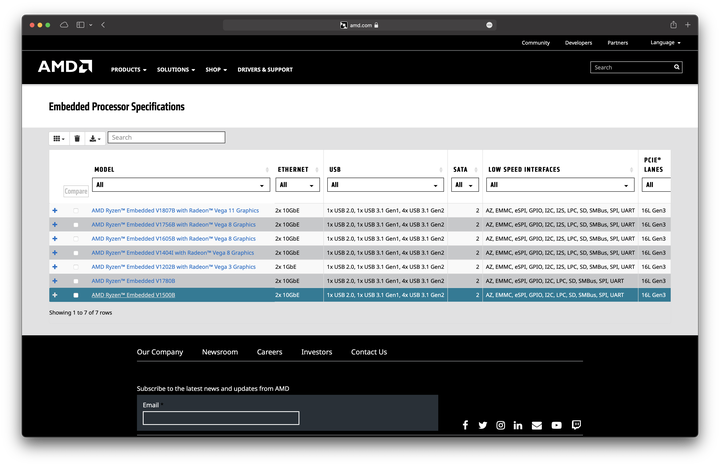The height and width of the screenshot is (466, 720).
Task: Open the USB filter dropdown
Action: pyautogui.click(x=385, y=185)
